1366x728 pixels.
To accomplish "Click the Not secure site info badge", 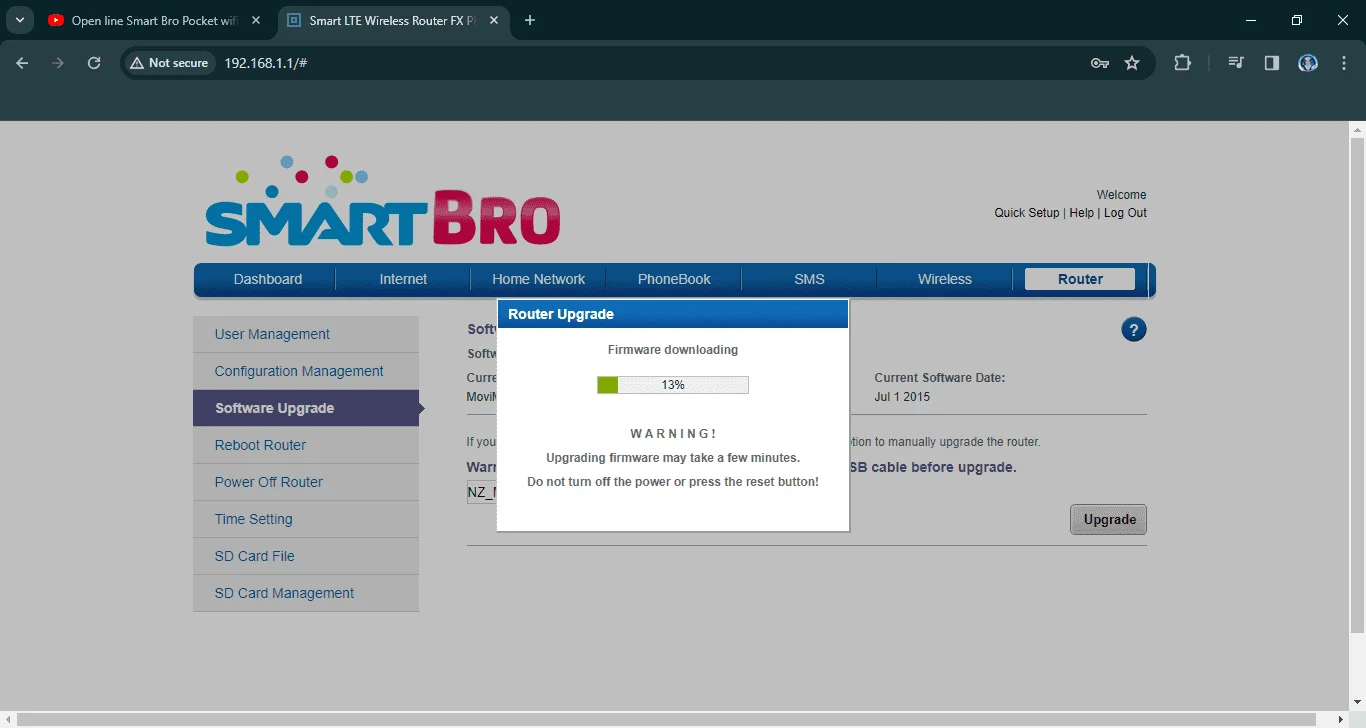I will 169,63.
